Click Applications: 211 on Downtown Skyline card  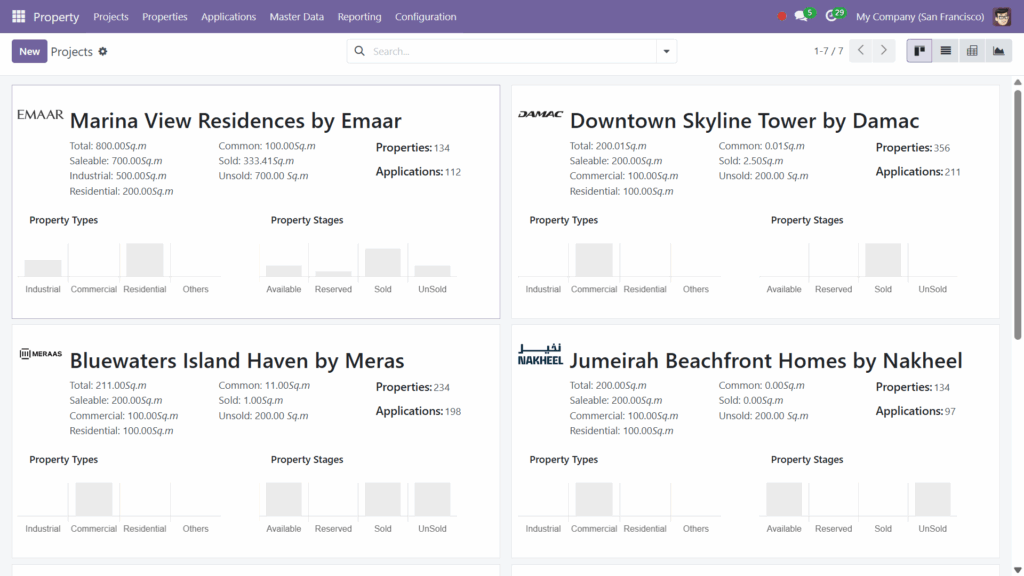918,172
